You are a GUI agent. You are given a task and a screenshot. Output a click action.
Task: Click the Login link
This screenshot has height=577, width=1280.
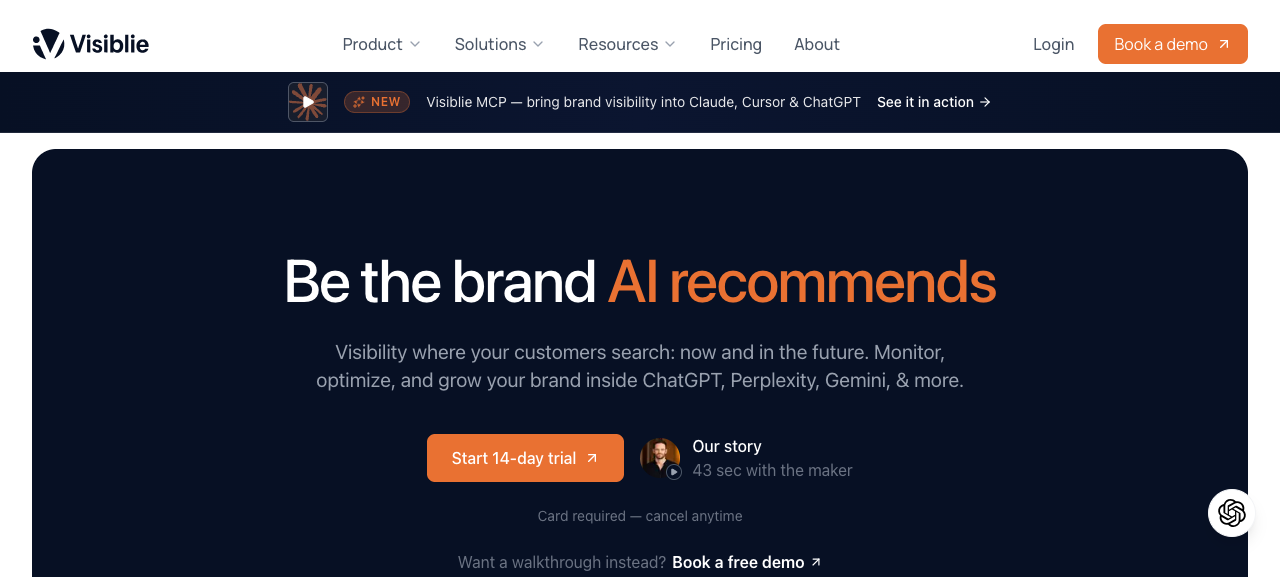click(x=1053, y=44)
